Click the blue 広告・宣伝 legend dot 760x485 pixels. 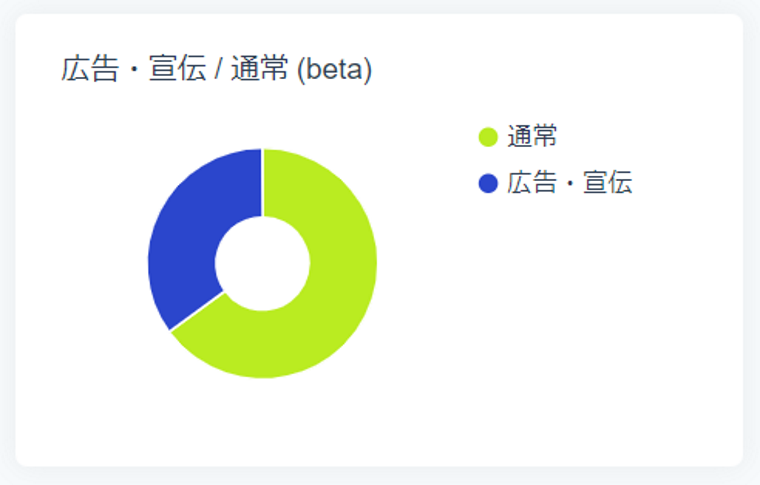click(488, 183)
